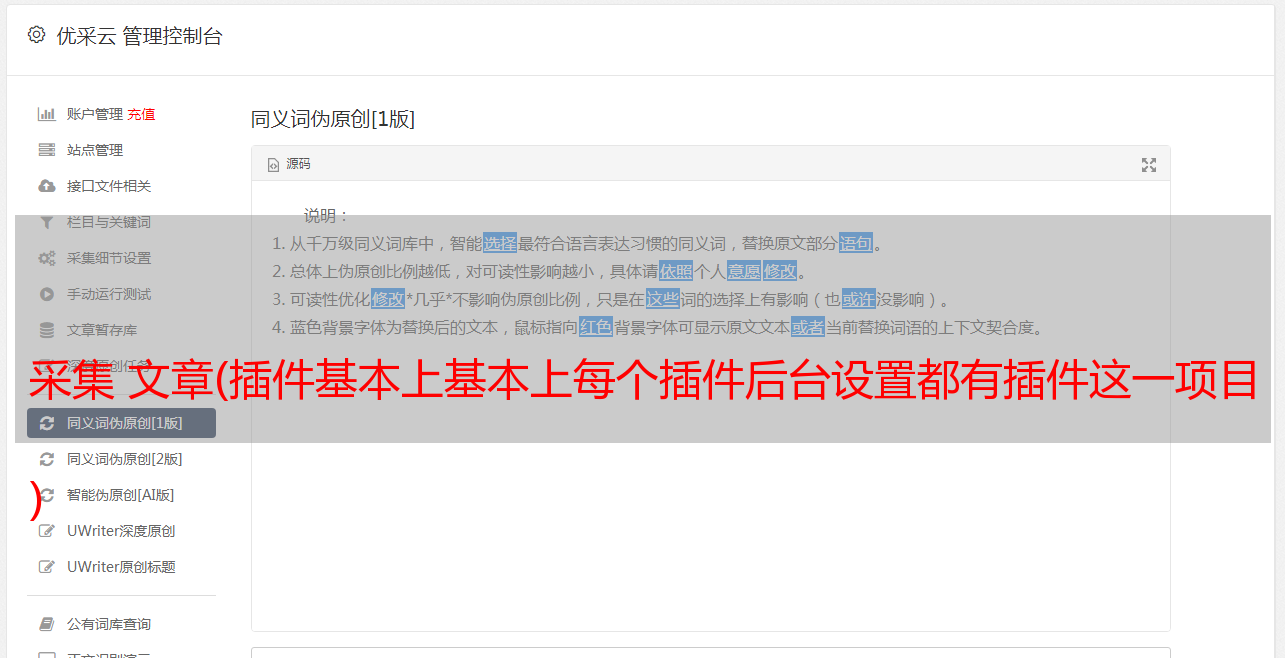
Task: Expand editor to fullscreen icon
Action: 1149,165
